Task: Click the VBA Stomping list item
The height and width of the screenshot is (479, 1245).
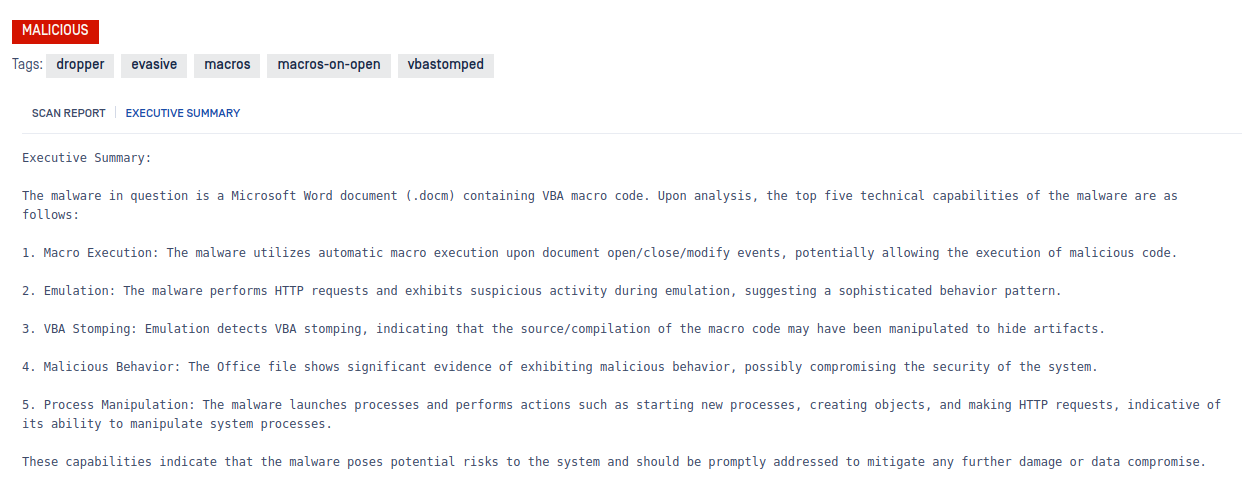Action: point(563,329)
